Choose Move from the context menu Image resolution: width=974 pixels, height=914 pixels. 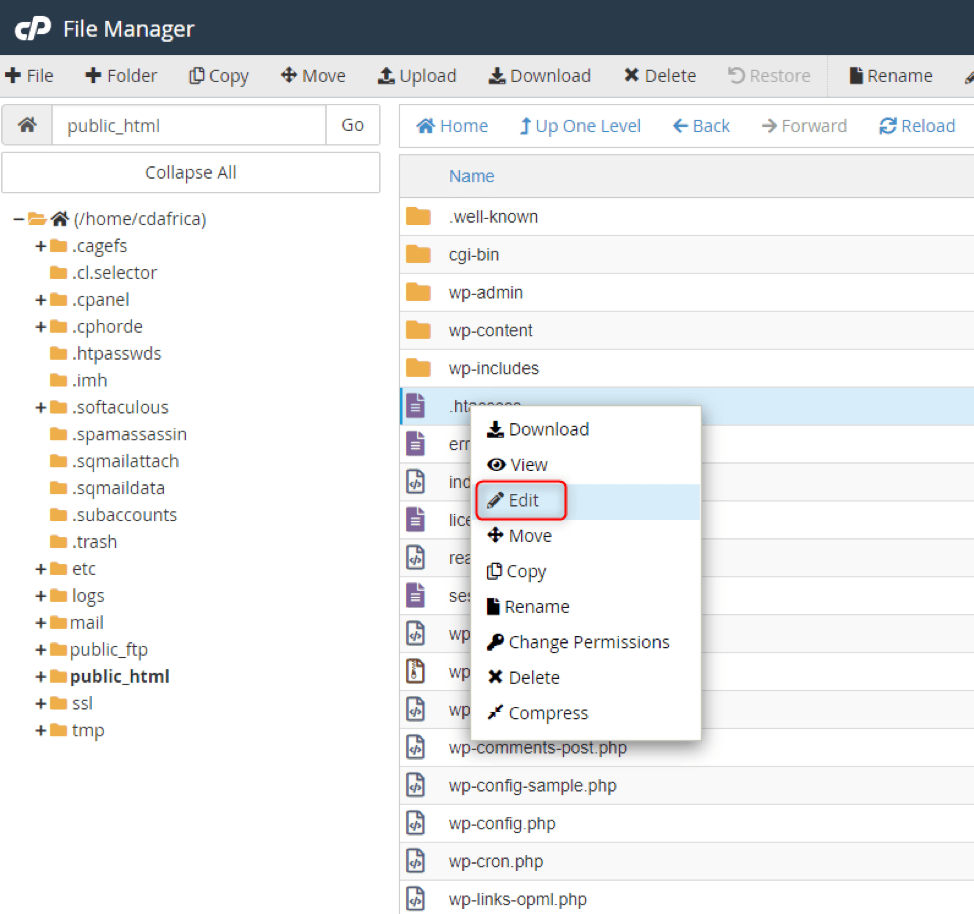click(586, 536)
